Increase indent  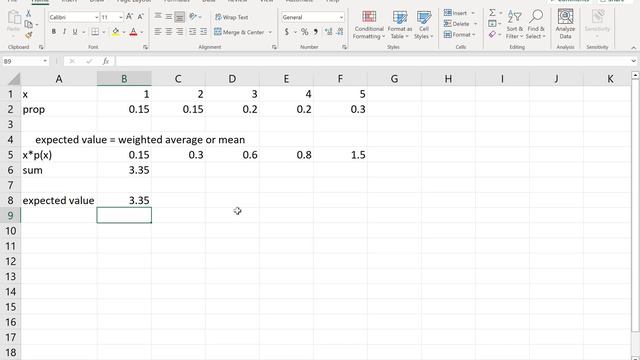click(203, 32)
